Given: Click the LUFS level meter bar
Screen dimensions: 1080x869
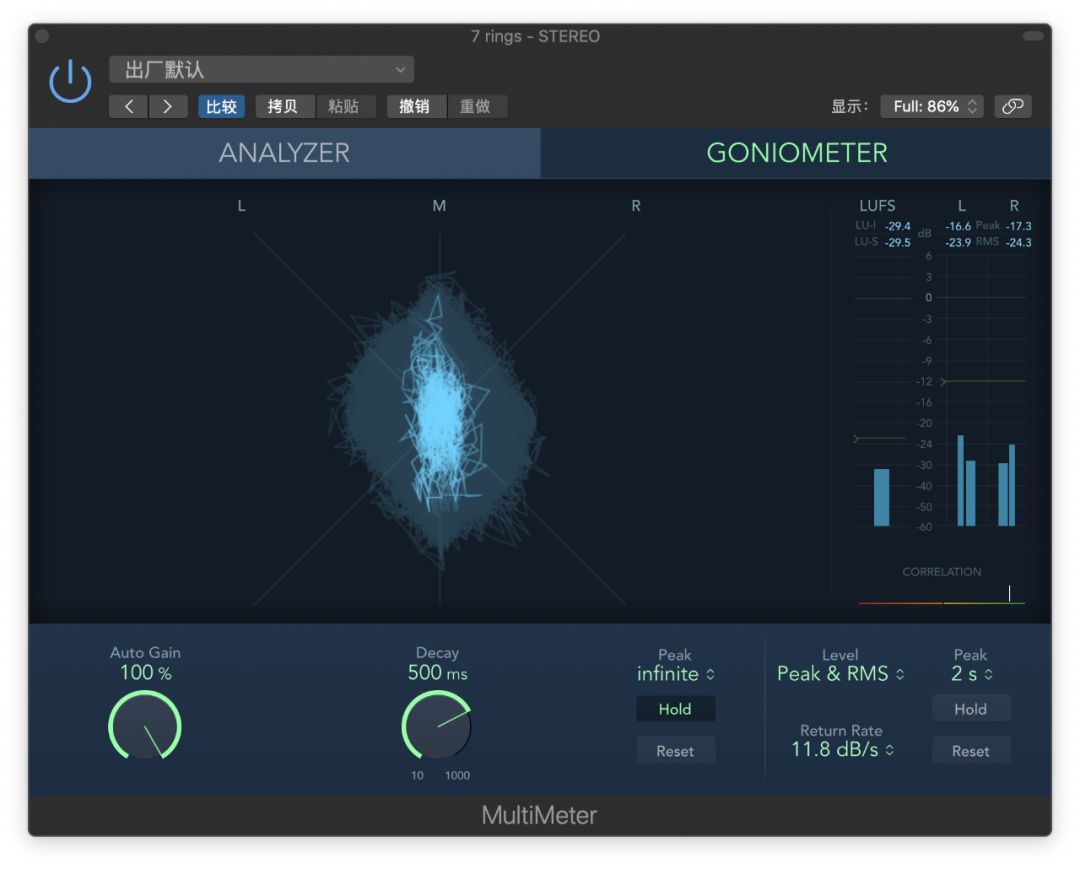Looking at the screenshot, I should (x=881, y=497).
